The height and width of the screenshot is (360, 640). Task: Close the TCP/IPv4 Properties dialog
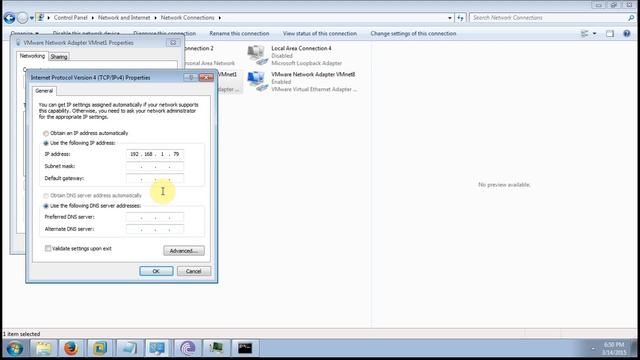click(x=206, y=77)
